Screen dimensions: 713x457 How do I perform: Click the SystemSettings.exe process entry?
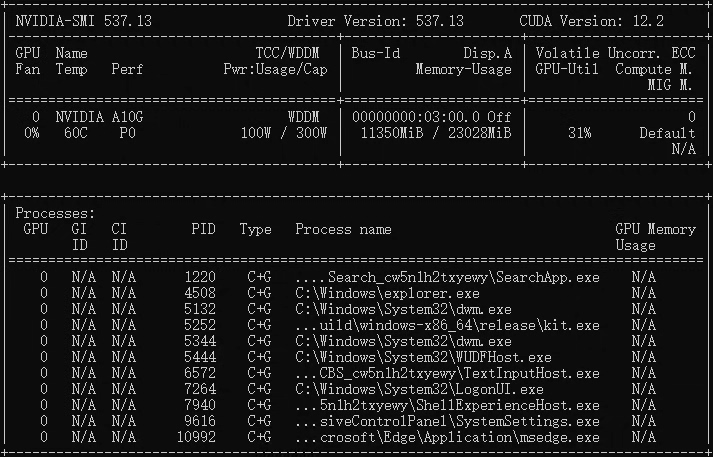pyautogui.click(x=447, y=421)
